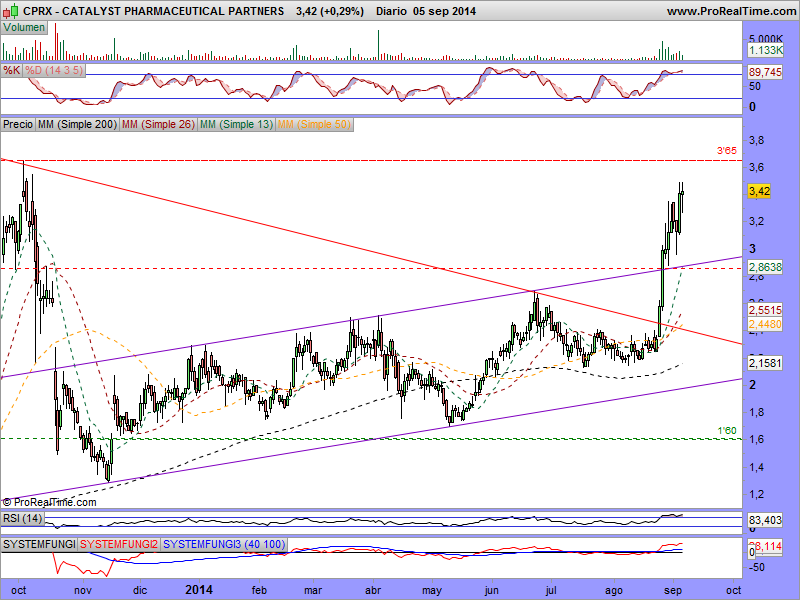Click the Diario timeframe text
Viewport: 800px width, 600px height.
coord(391,11)
